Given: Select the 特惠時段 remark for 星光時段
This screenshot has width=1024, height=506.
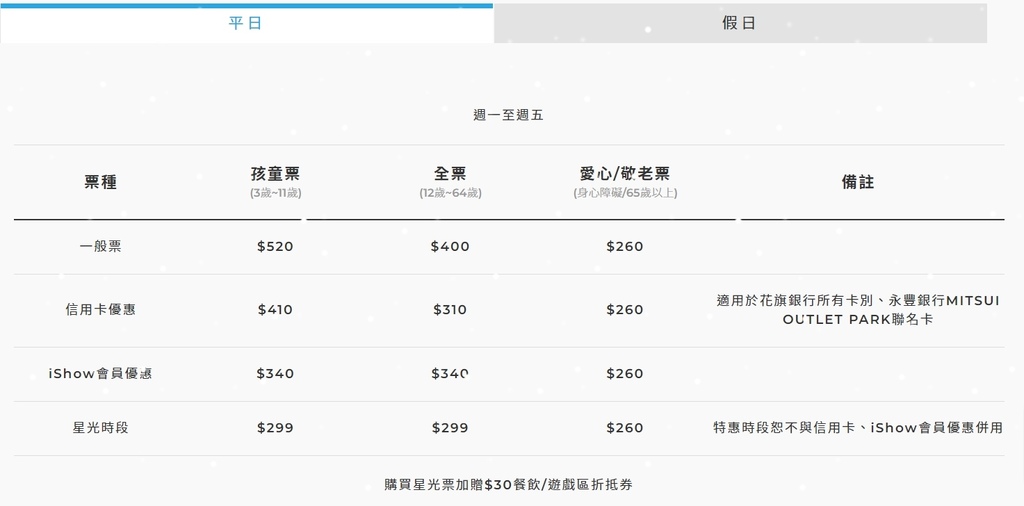Looking at the screenshot, I should [858, 428].
